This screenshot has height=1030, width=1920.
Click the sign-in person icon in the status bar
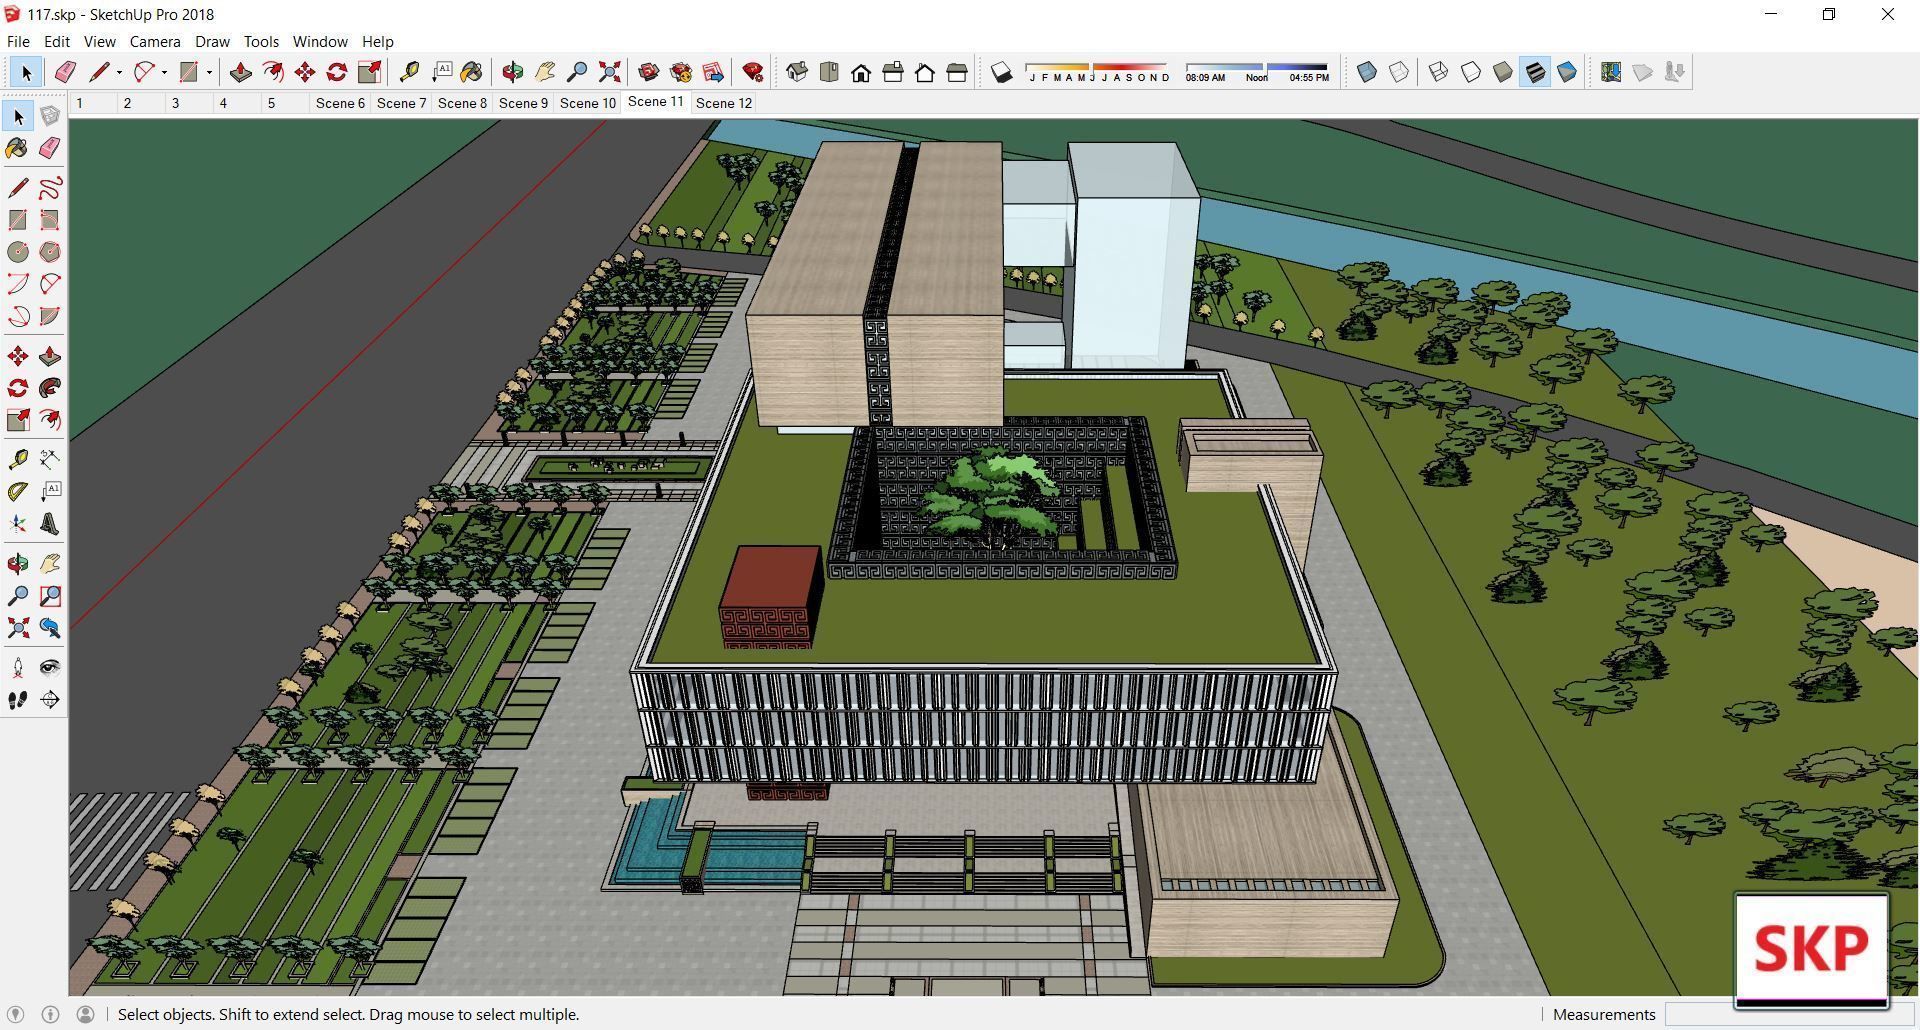click(x=86, y=1014)
